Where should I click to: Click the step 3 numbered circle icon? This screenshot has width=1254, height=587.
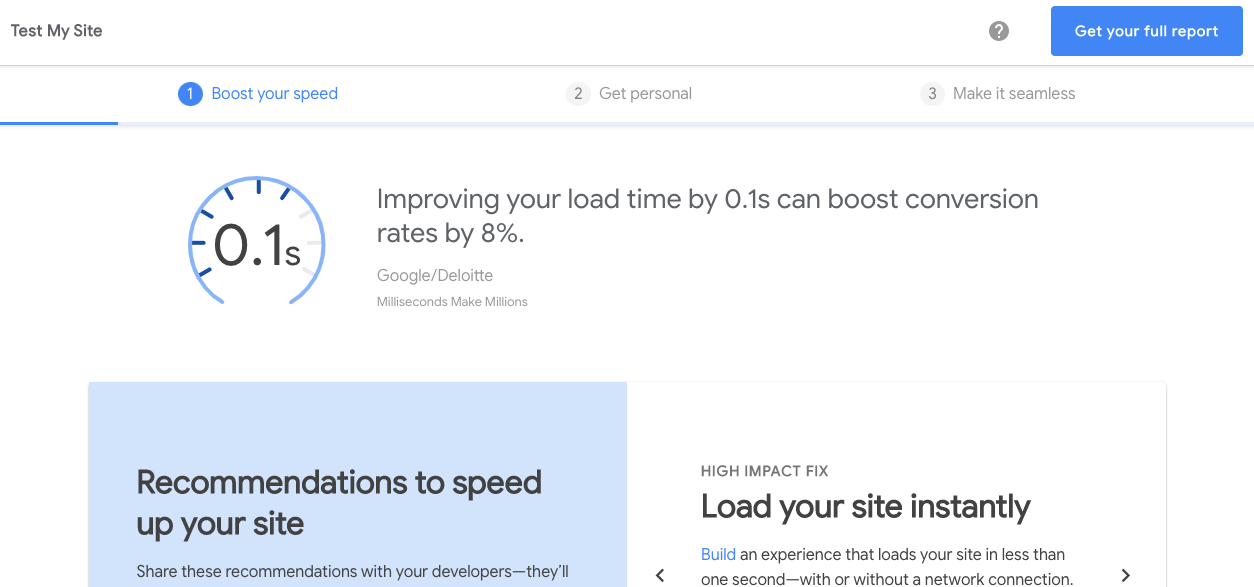click(x=932, y=93)
